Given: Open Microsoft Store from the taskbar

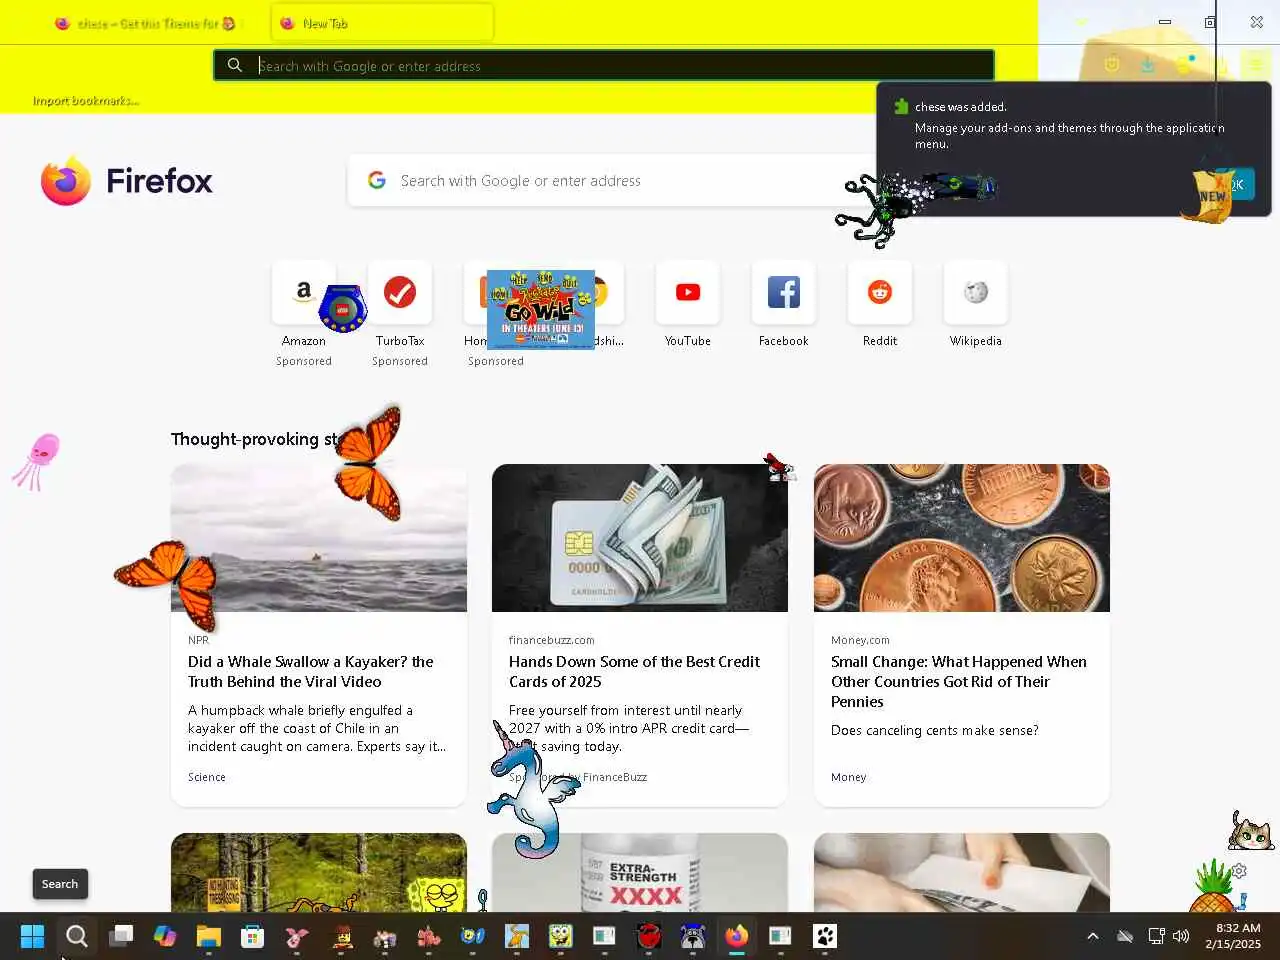Looking at the screenshot, I should (253, 936).
